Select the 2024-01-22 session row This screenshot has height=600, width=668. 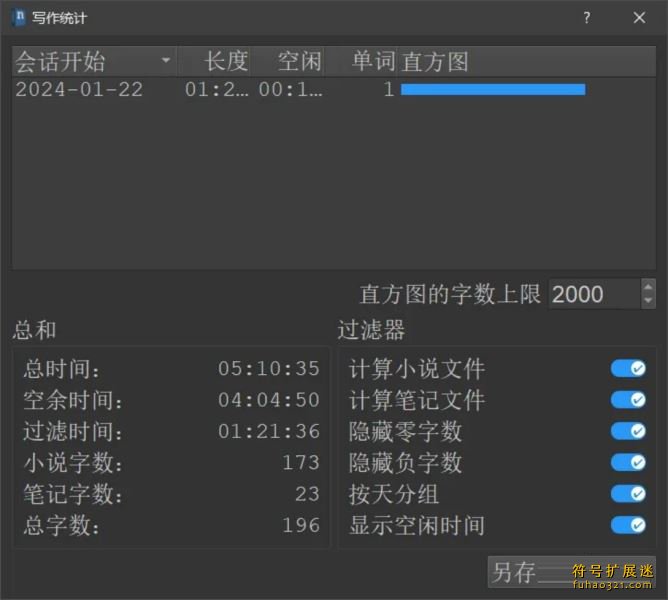point(334,89)
